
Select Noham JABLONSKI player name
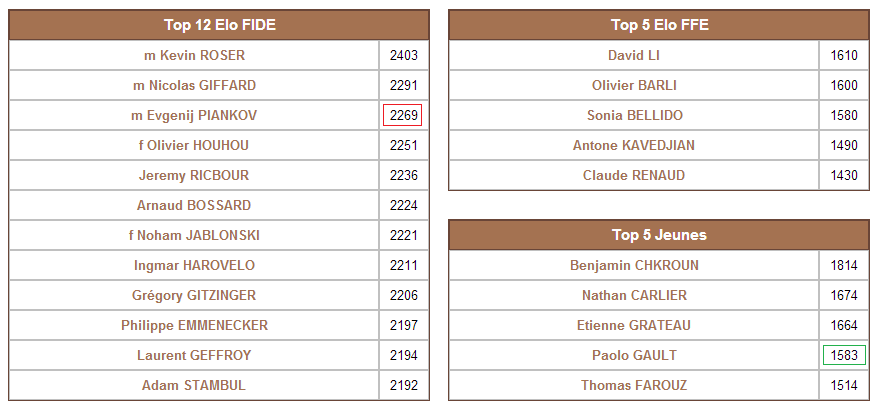(x=194, y=236)
